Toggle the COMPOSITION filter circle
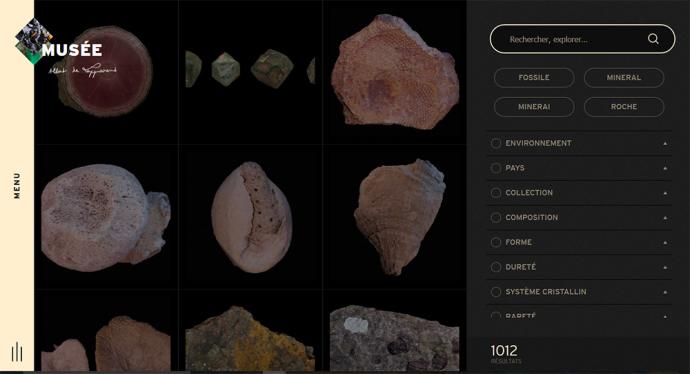 (x=496, y=217)
